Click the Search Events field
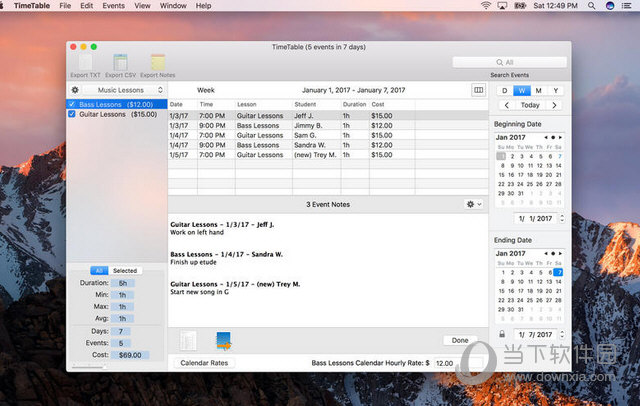 509,62
